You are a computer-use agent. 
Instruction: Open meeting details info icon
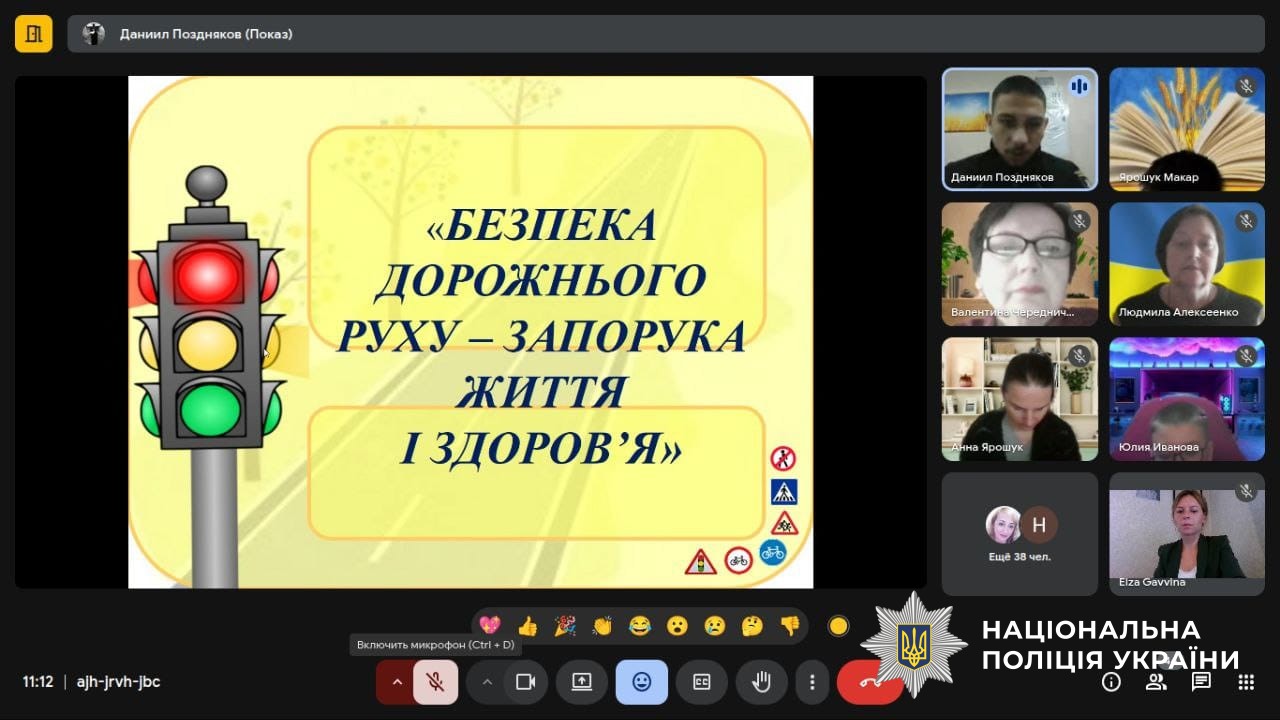1111,682
